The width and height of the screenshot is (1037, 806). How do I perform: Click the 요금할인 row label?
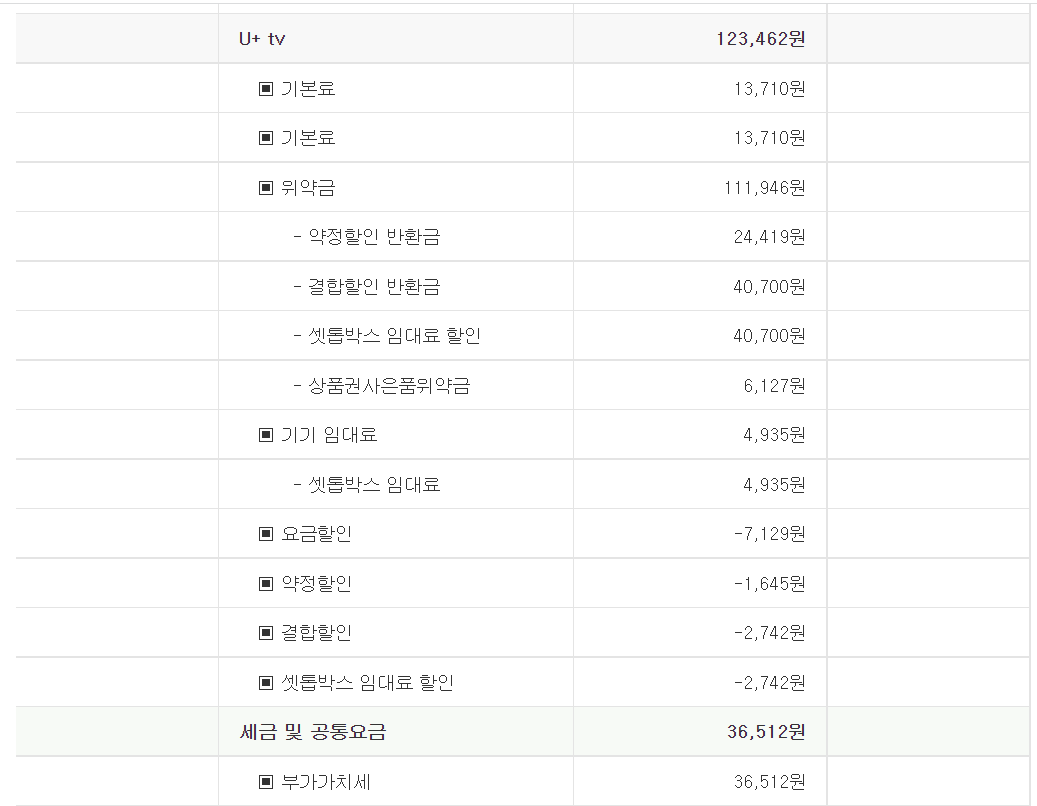(x=316, y=534)
